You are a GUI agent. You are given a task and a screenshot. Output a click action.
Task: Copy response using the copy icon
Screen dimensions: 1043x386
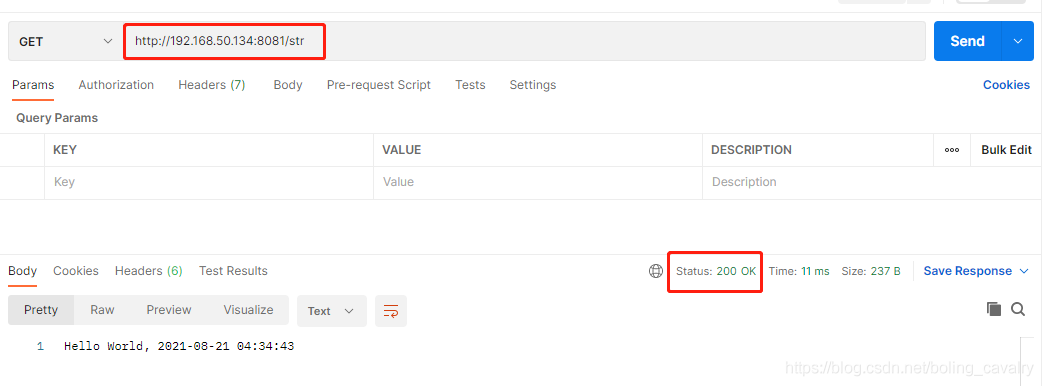pos(994,309)
